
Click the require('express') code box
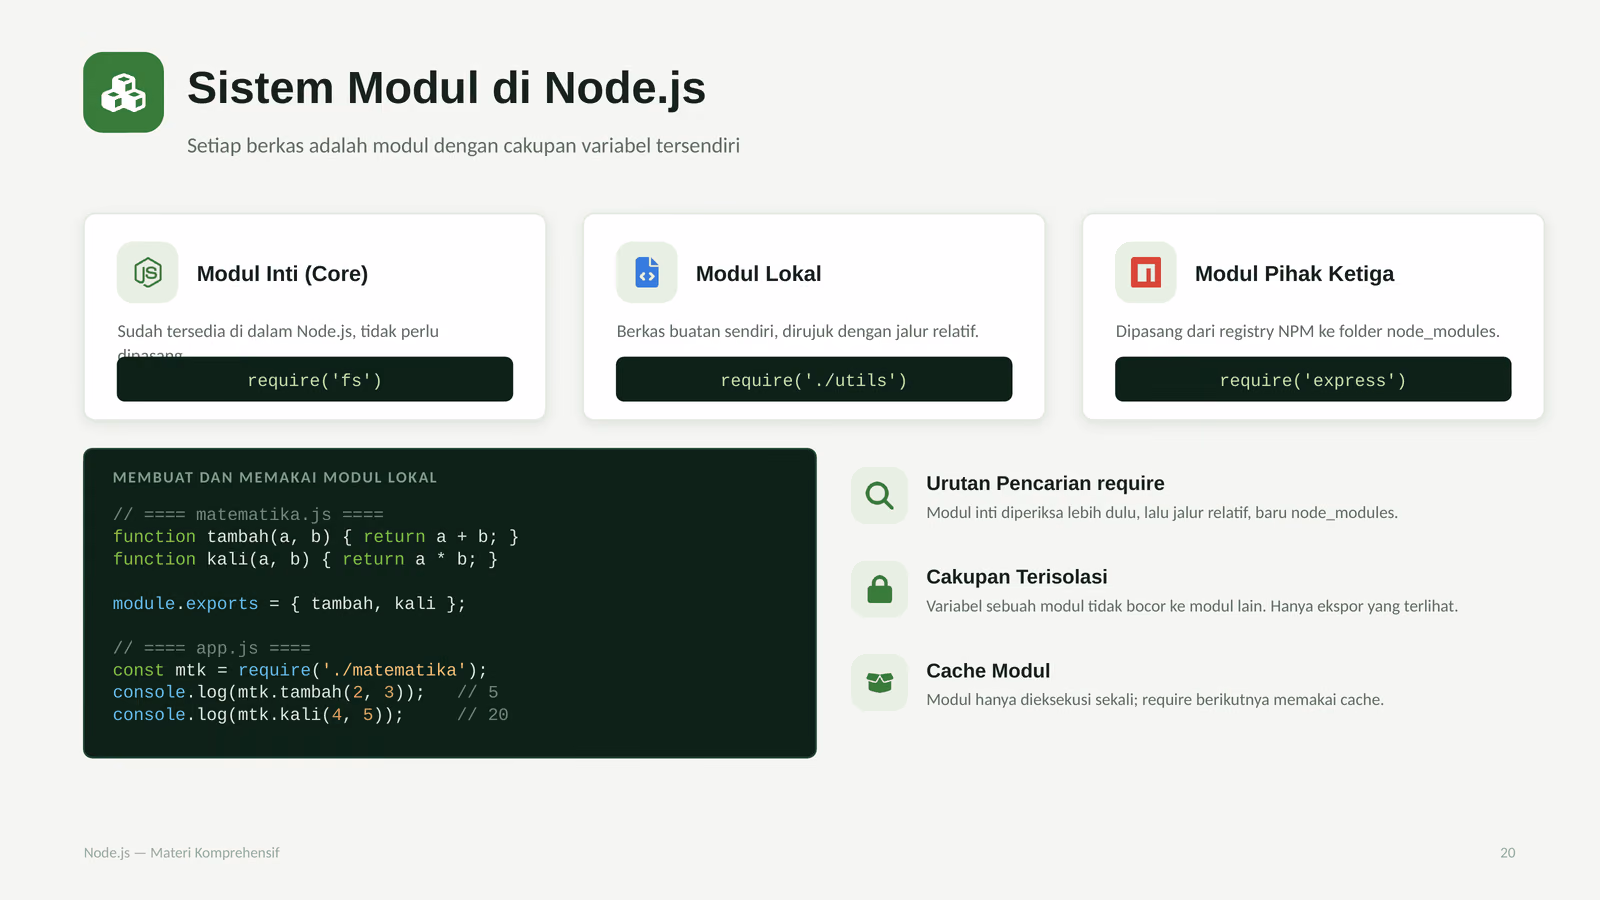click(1313, 379)
